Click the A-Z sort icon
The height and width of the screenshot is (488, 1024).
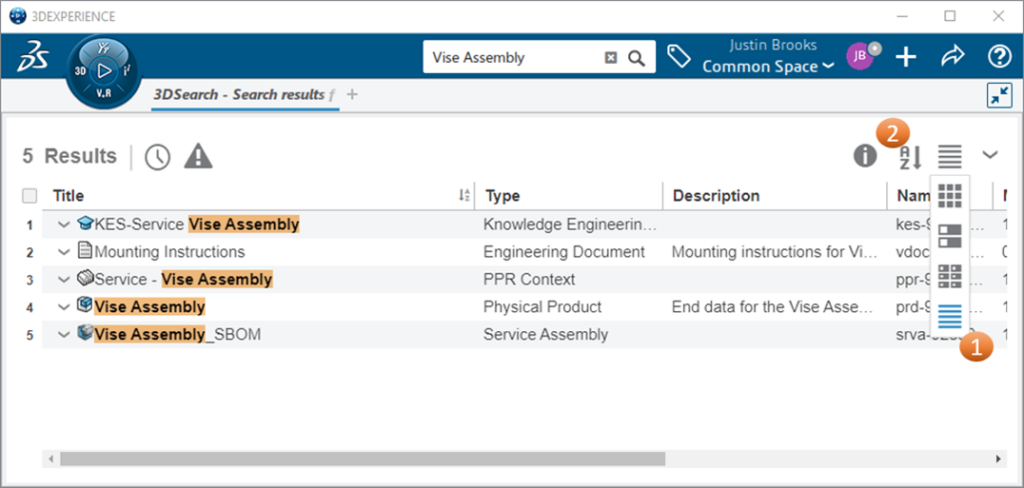[x=908, y=156]
